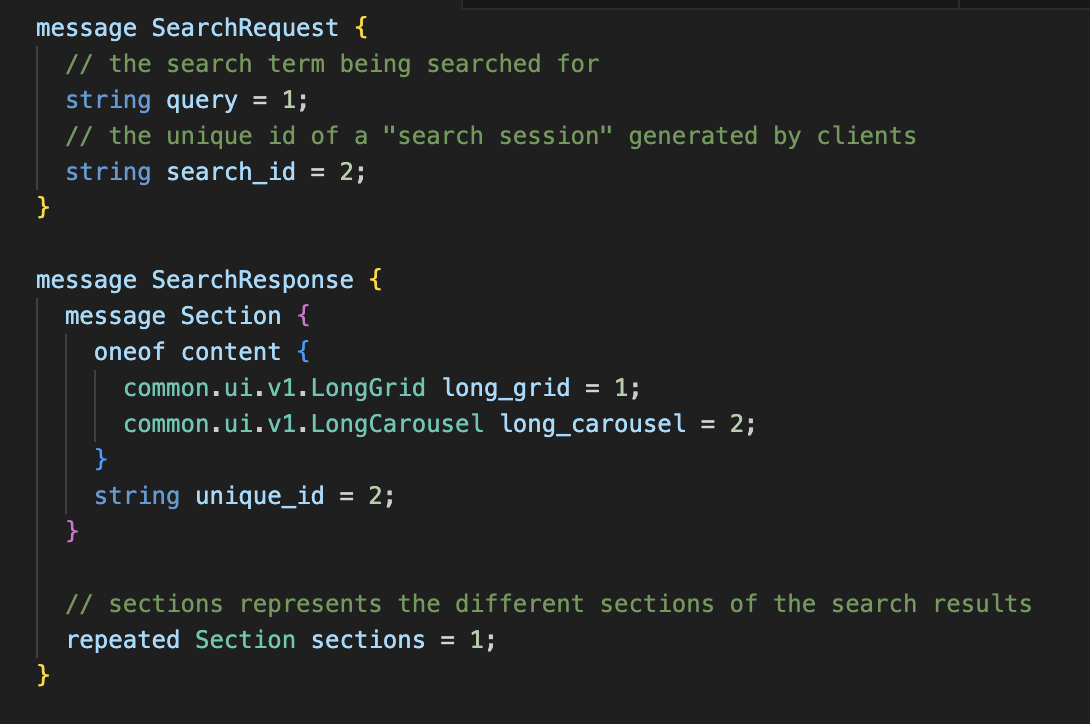Screen dimensions: 1090x724
Task: Click the opening brace after SearchRequest
Action: (x=361, y=29)
